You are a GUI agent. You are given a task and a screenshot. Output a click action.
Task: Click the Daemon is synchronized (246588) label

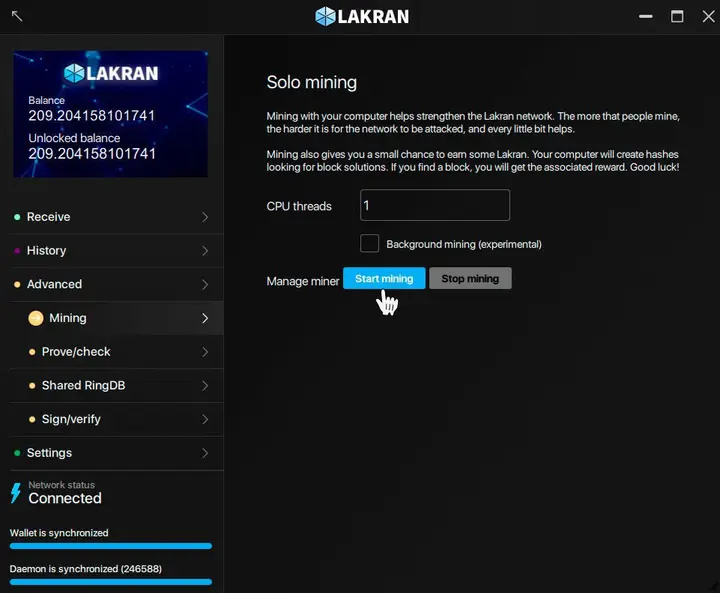85,569
